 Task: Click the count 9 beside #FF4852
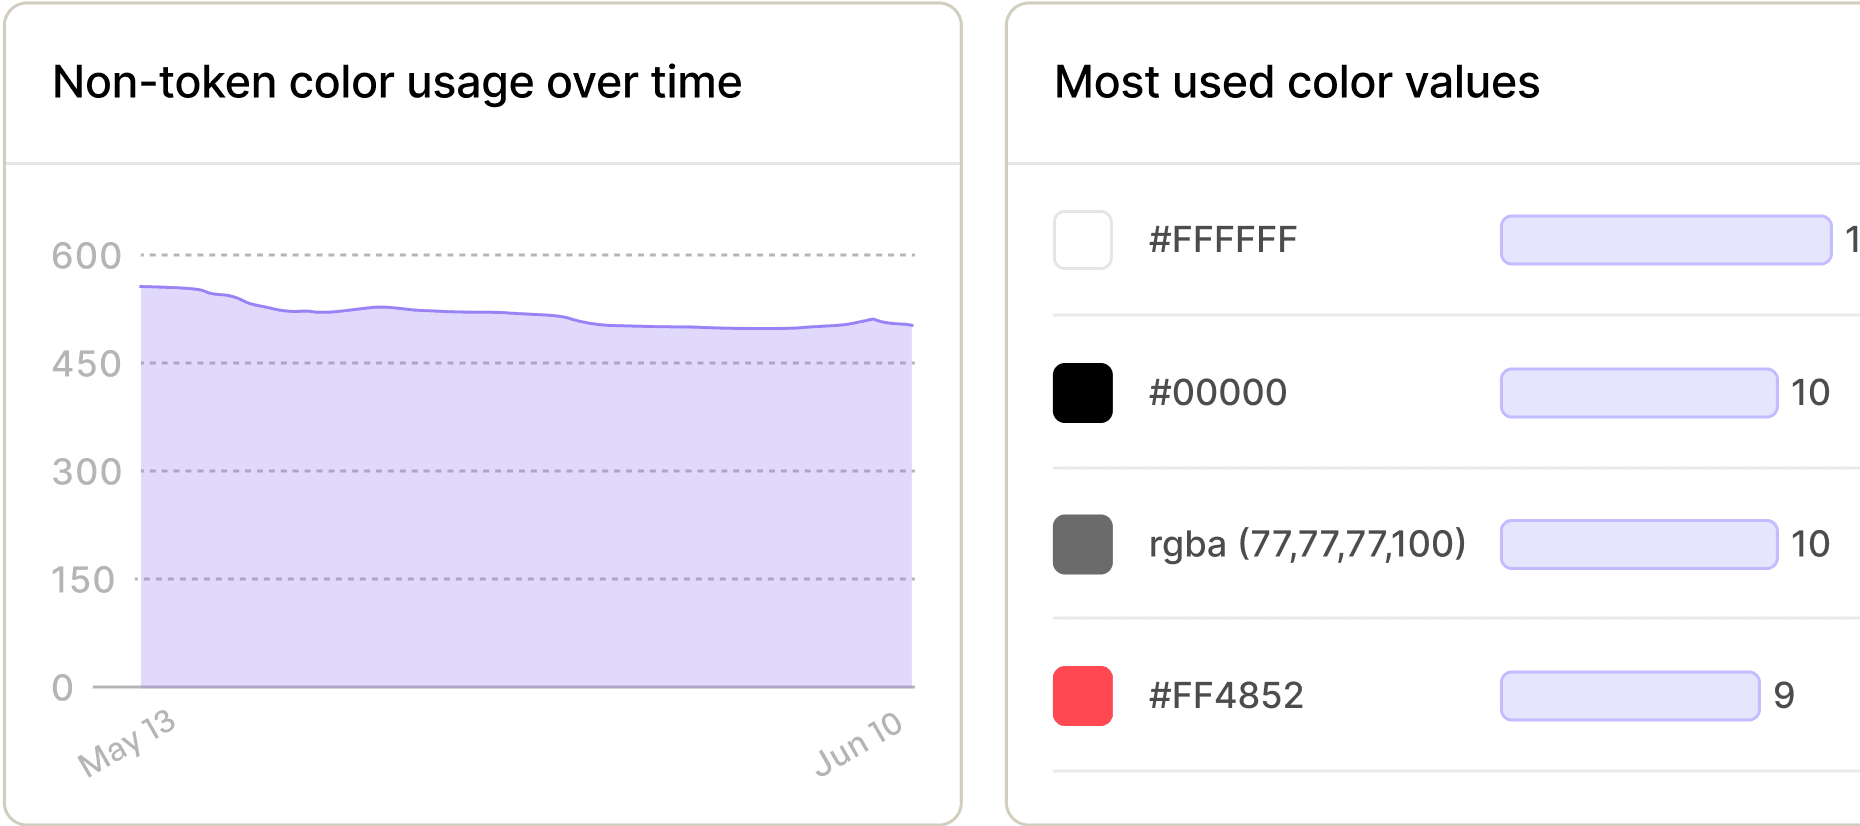(1784, 696)
